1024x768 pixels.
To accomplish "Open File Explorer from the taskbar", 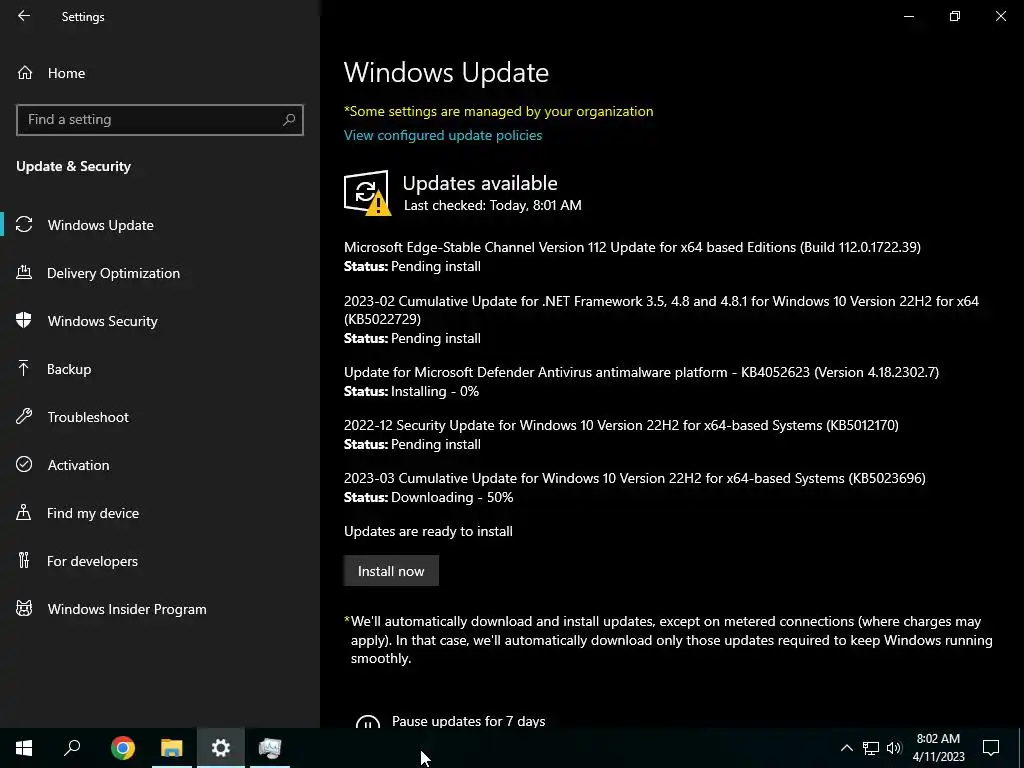I will 172,748.
